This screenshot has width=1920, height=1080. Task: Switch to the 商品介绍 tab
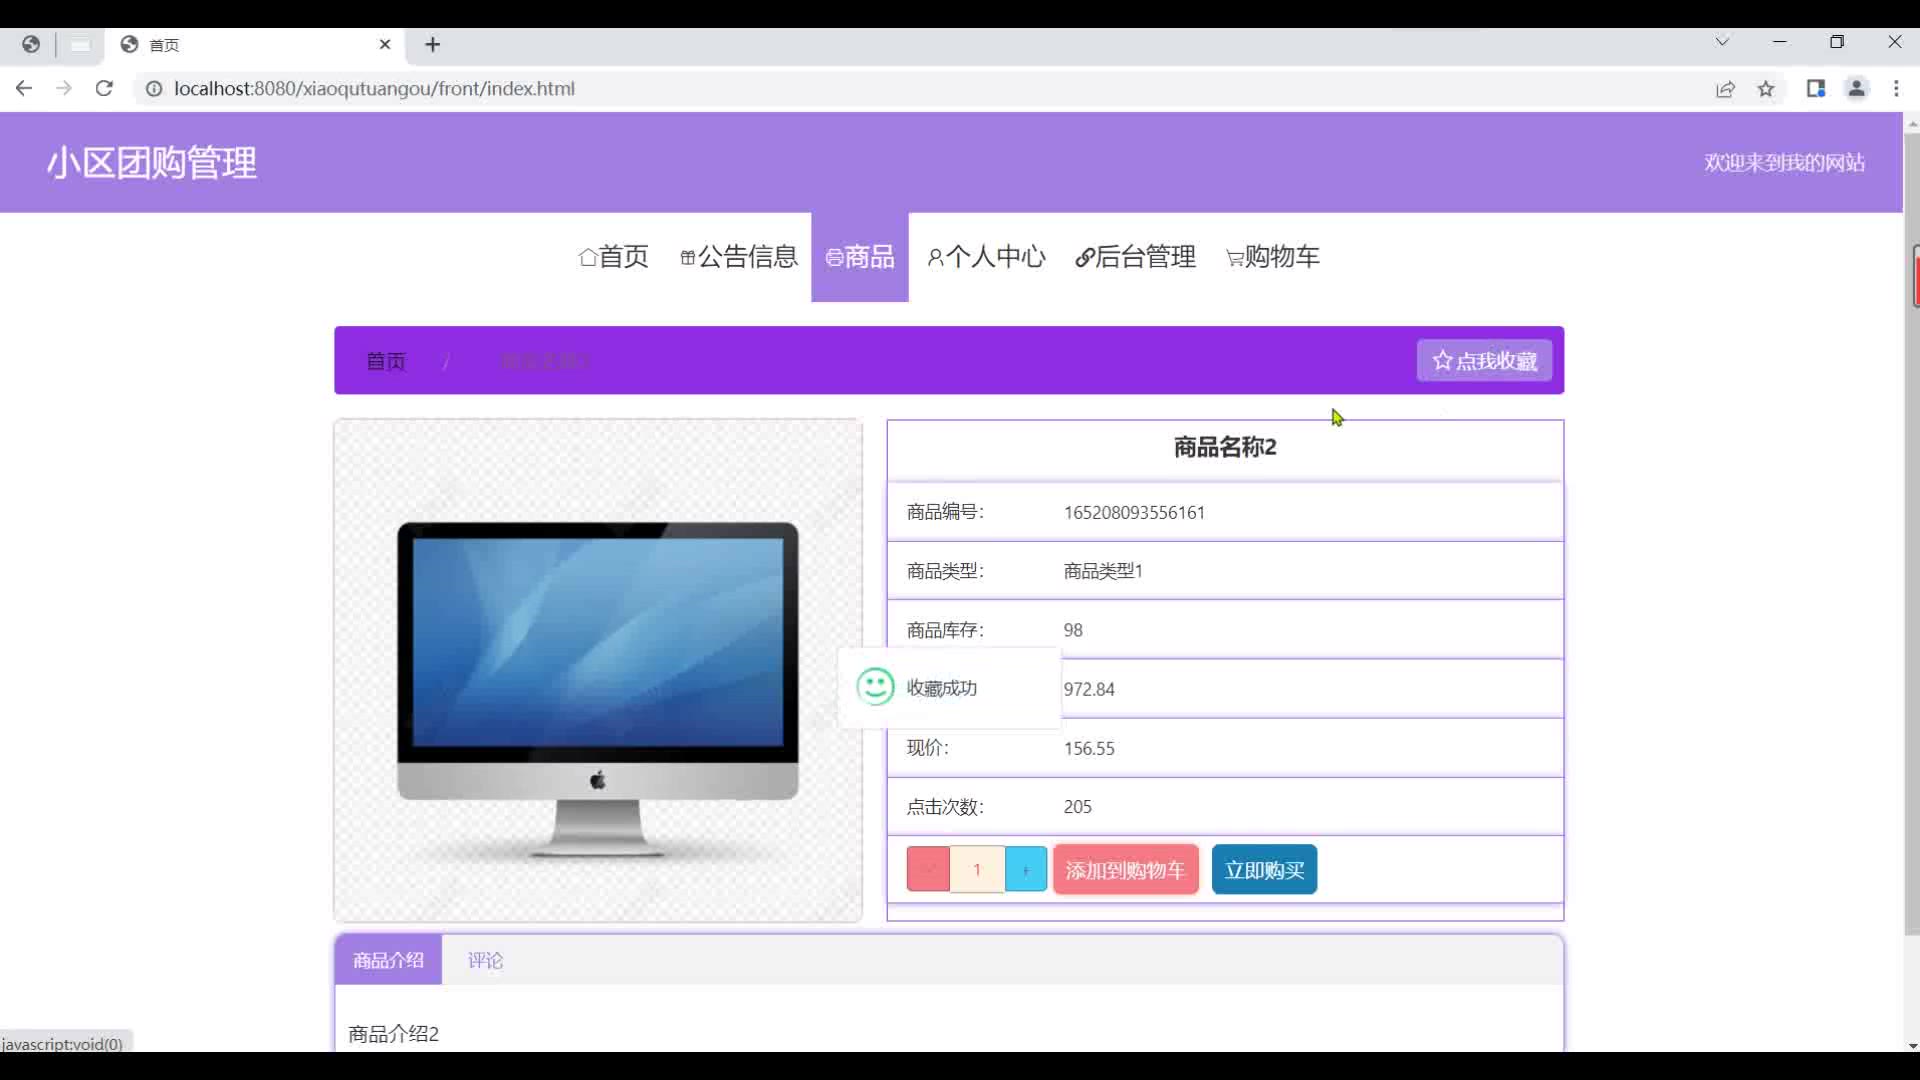tap(388, 960)
